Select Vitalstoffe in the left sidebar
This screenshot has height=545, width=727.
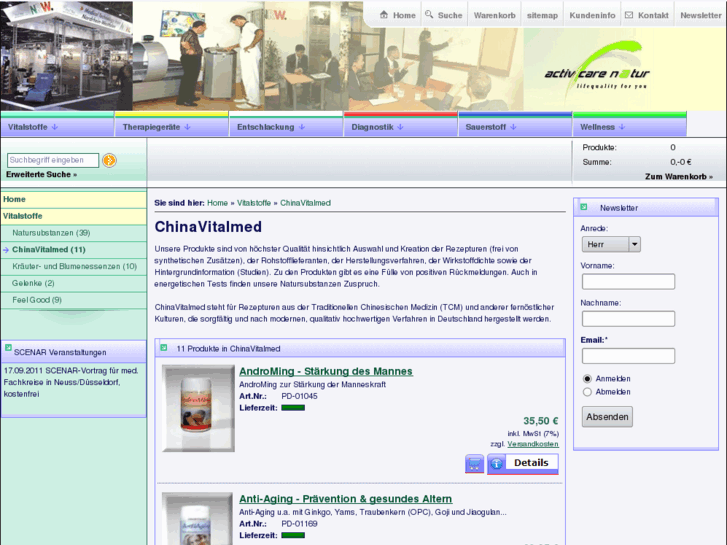click(x=74, y=216)
